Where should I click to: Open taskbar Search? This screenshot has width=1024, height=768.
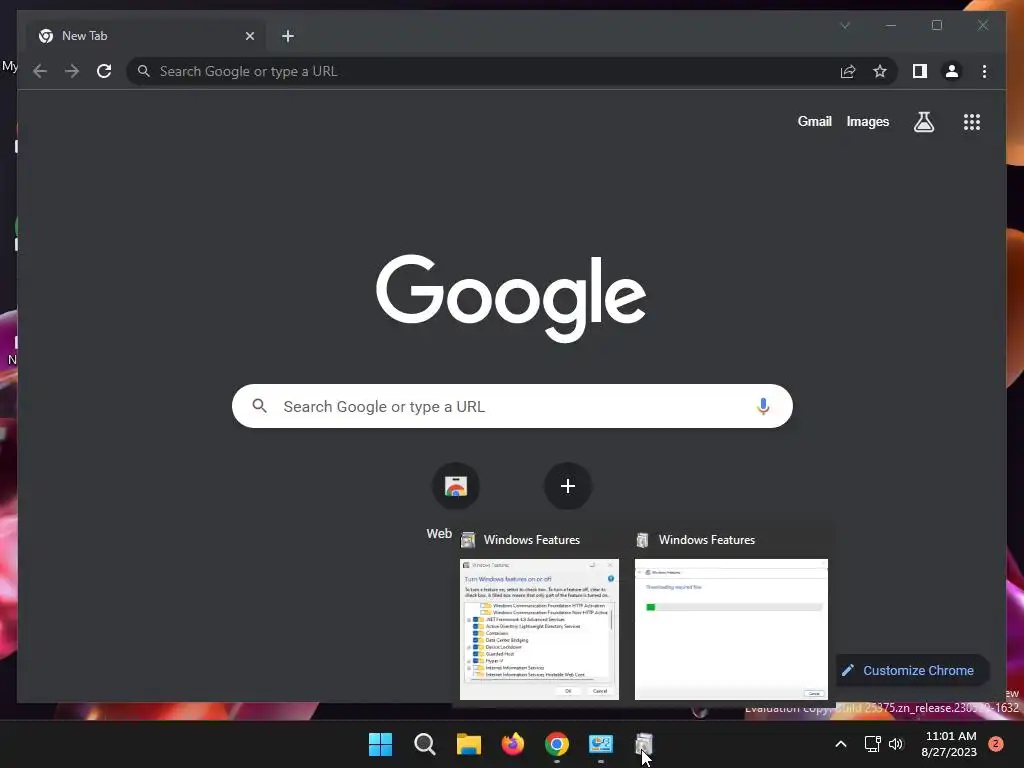coord(424,744)
